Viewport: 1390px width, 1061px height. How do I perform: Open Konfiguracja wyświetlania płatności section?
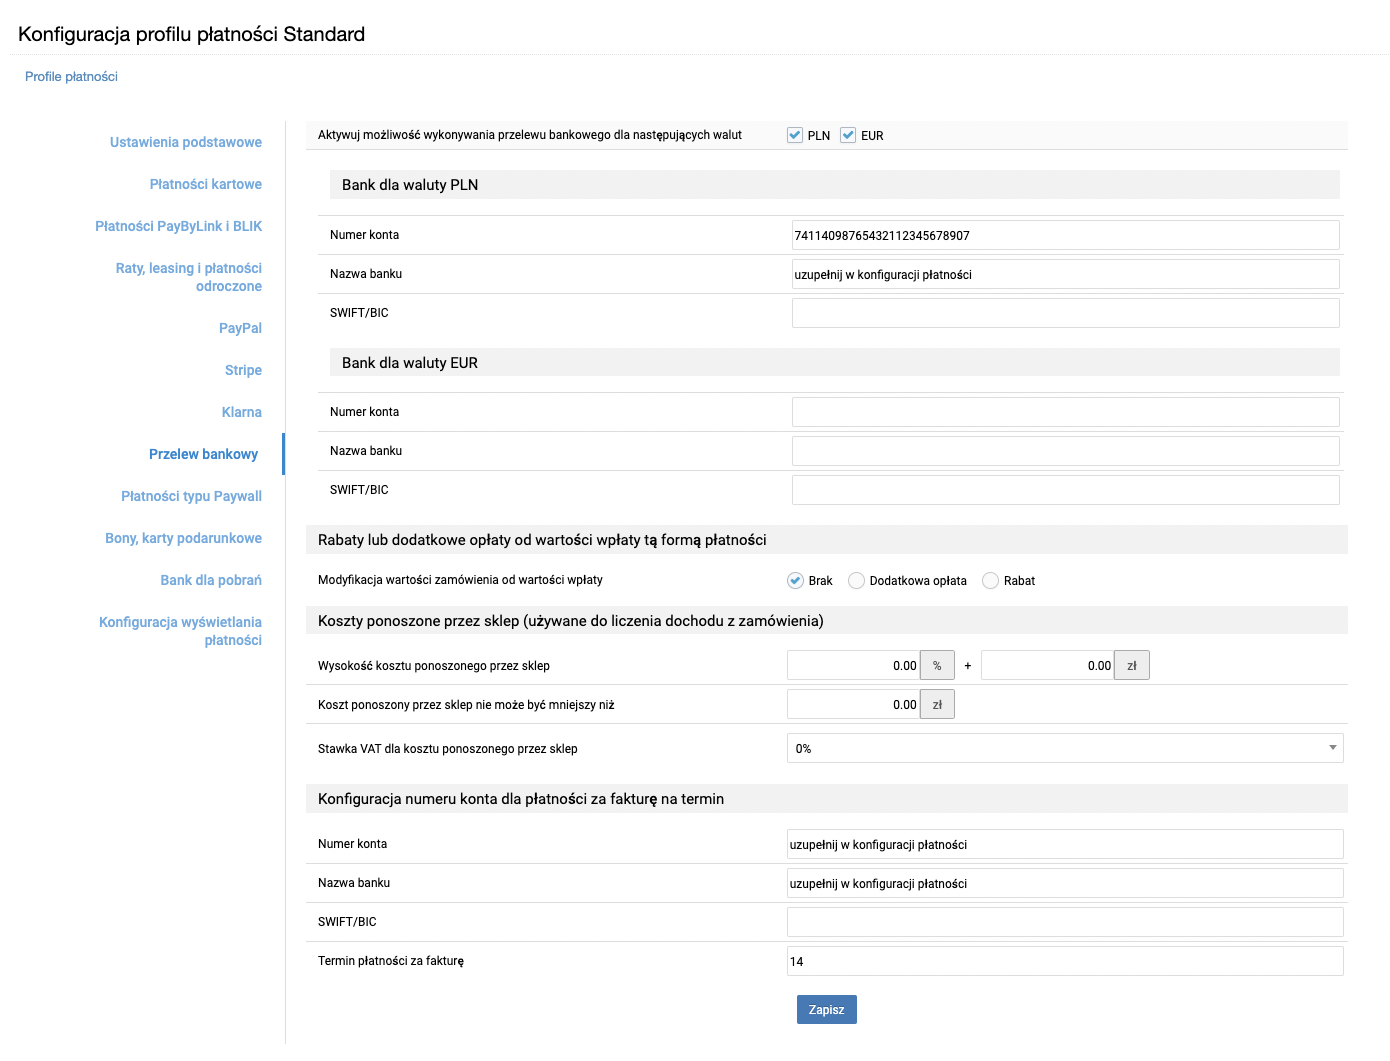click(181, 631)
